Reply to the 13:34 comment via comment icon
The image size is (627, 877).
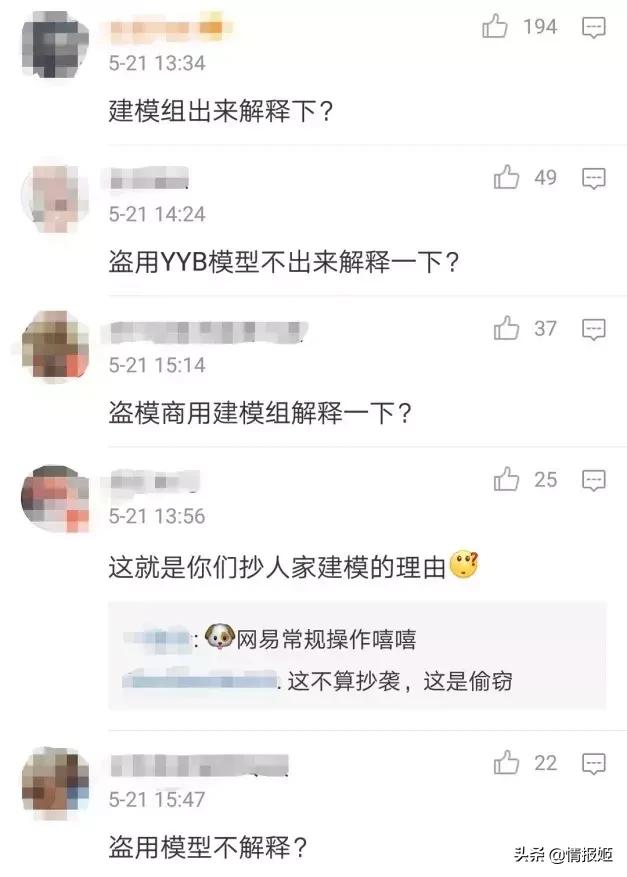593,27
